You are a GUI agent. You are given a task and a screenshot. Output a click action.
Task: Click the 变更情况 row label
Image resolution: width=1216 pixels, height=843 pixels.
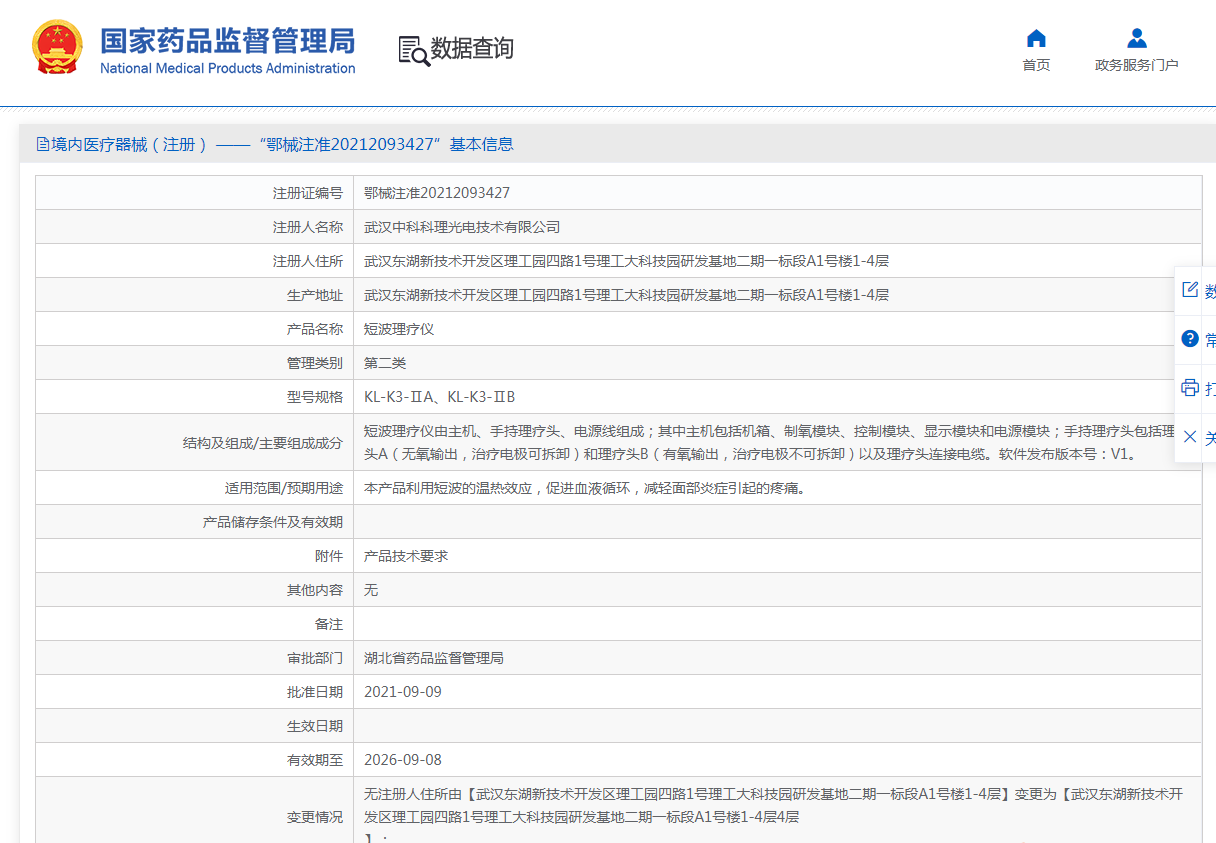click(315, 817)
